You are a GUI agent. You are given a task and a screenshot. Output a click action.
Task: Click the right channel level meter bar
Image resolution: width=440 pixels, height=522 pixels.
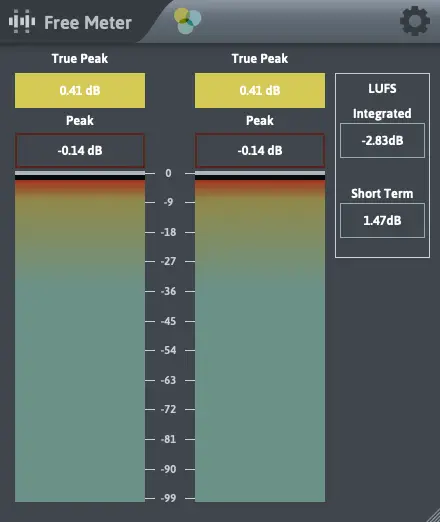click(x=260, y=341)
